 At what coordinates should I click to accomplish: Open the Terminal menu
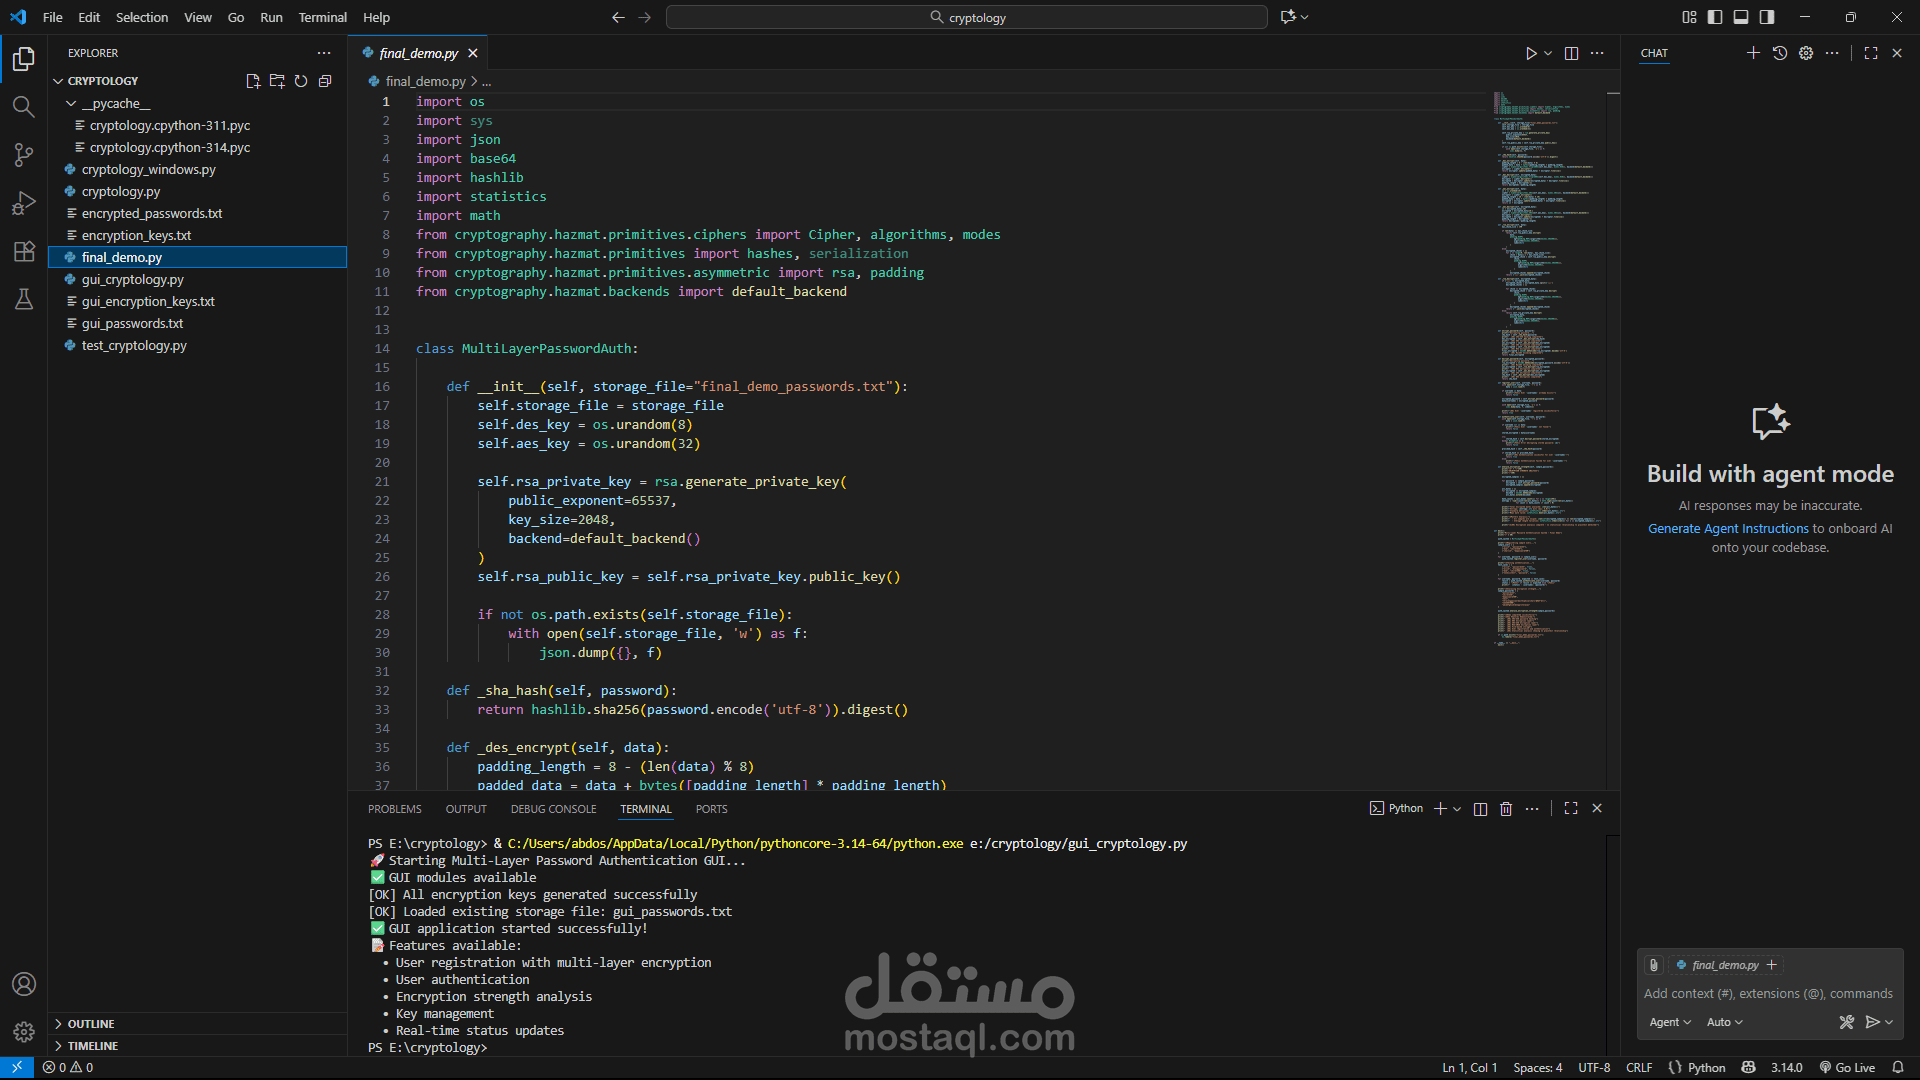click(322, 17)
